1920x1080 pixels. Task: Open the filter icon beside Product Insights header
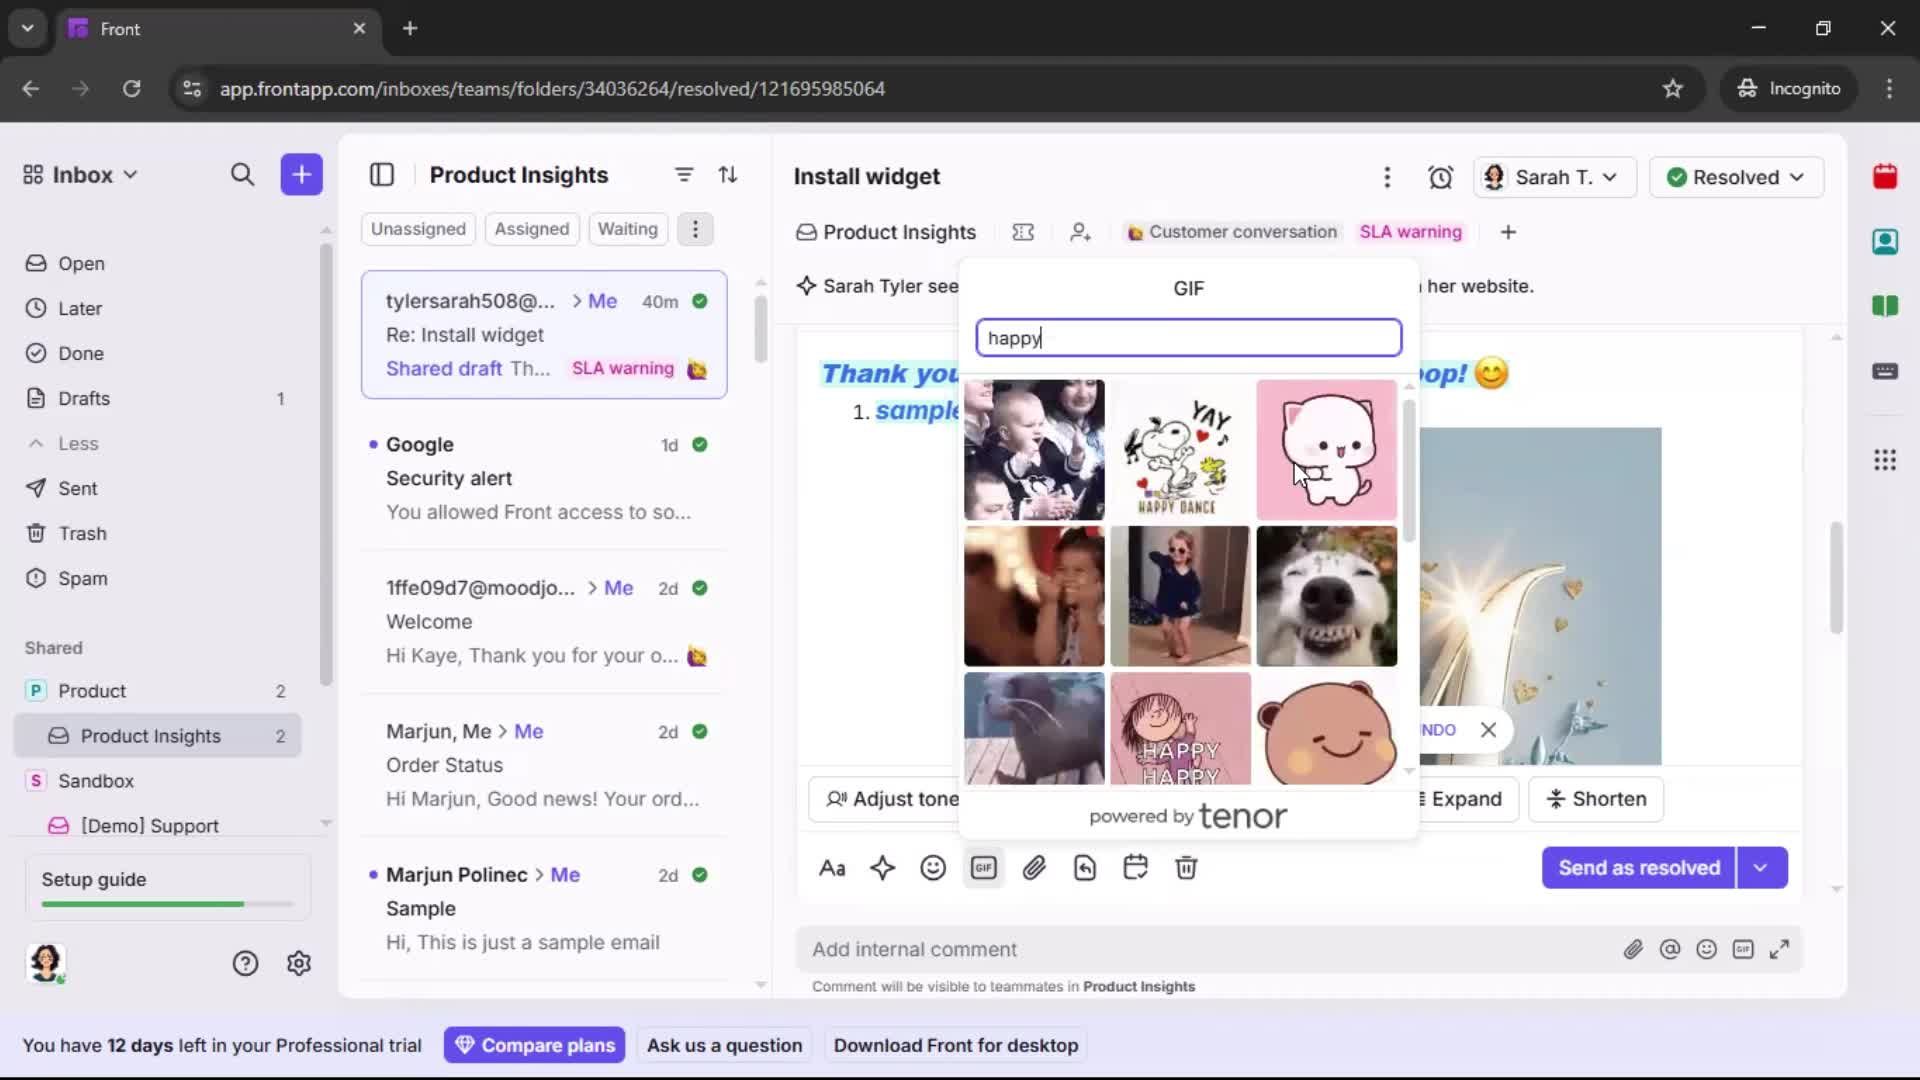click(684, 174)
